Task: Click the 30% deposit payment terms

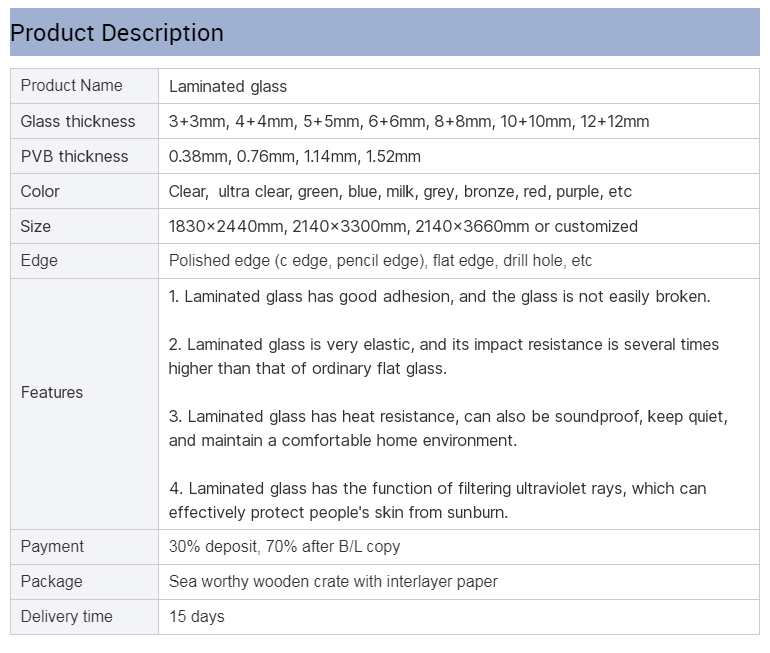Action: 284,546
